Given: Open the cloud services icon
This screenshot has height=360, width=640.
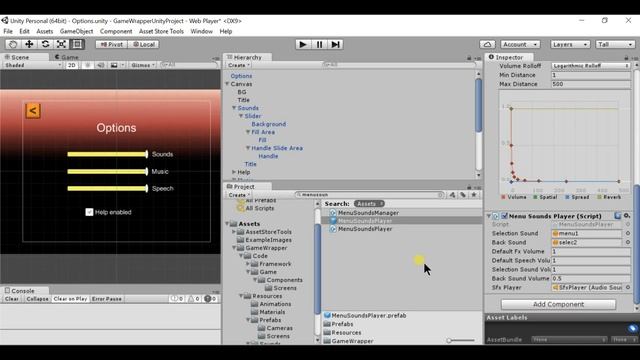Looking at the screenshot, I should [x=487, y=44].
